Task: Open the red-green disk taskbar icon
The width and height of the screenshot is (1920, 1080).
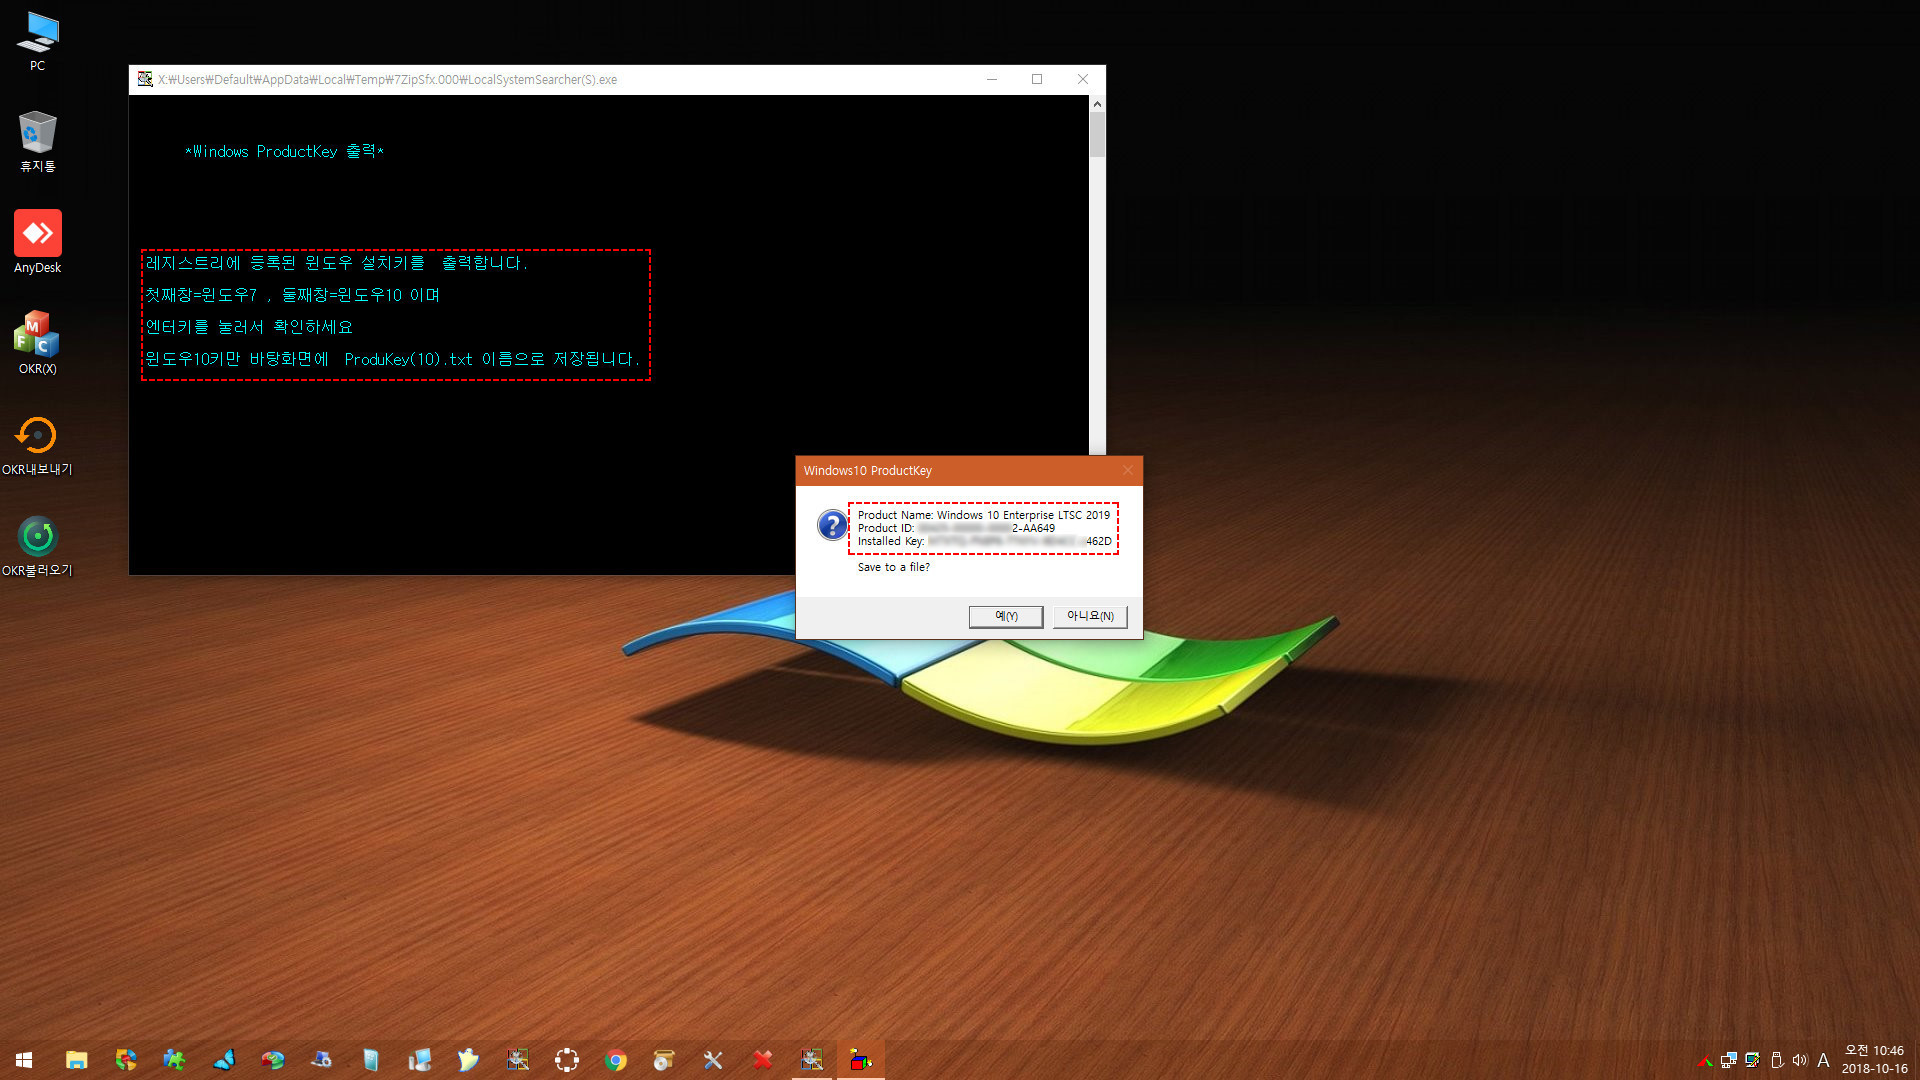Action: 273,1060
